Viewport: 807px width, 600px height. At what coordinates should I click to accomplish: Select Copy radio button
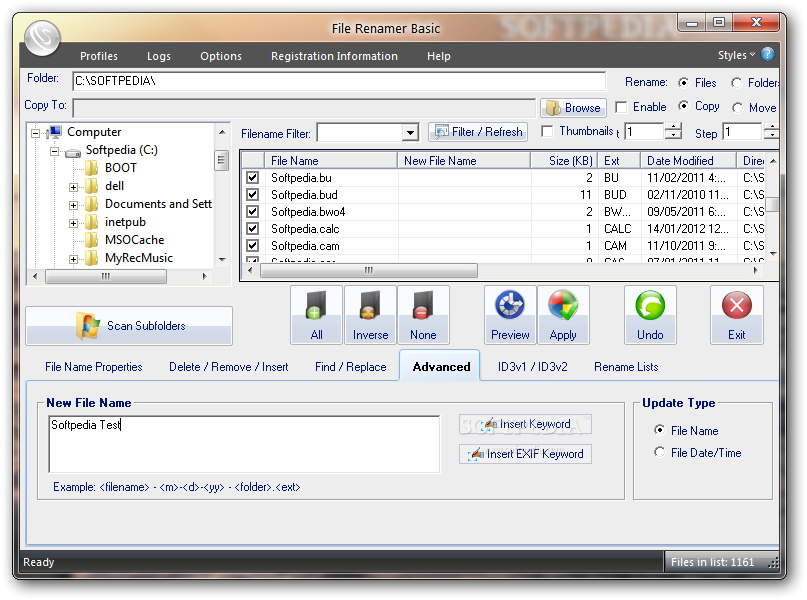pos(683,106)
